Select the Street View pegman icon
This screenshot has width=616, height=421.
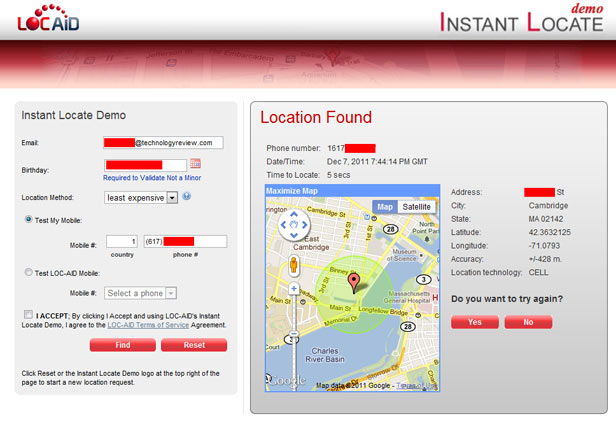click(x=293, y=265)
